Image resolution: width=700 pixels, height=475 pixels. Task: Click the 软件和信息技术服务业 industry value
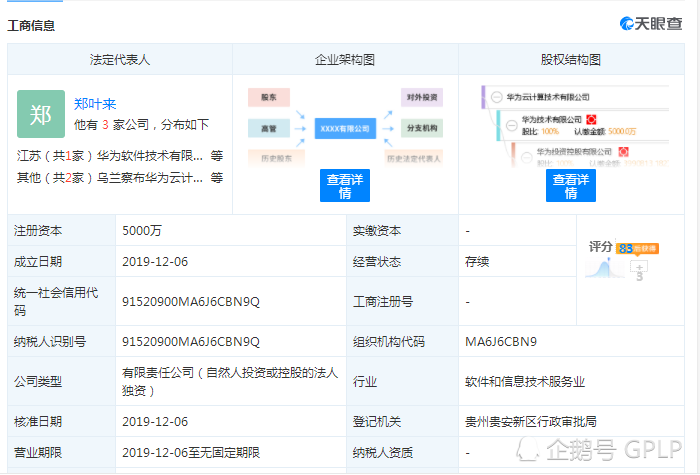(525, 382)
